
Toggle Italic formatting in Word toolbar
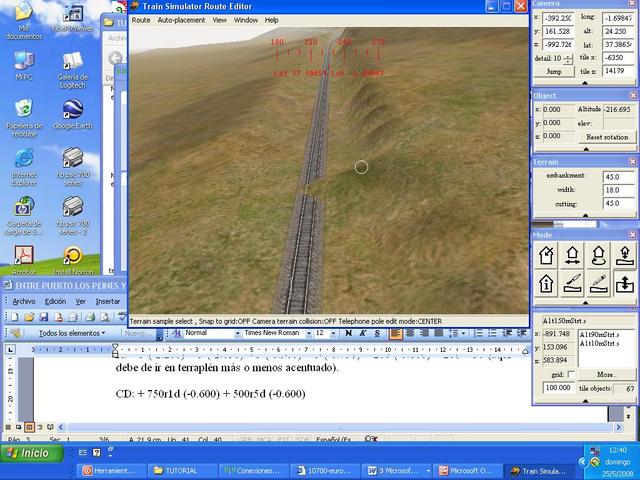364,333
